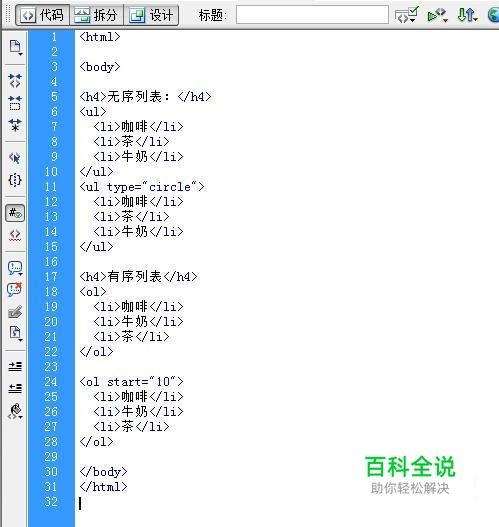Open the Format Source Code menu
The height and width of the screenshot is (527, 499).
tap(15, 411)
